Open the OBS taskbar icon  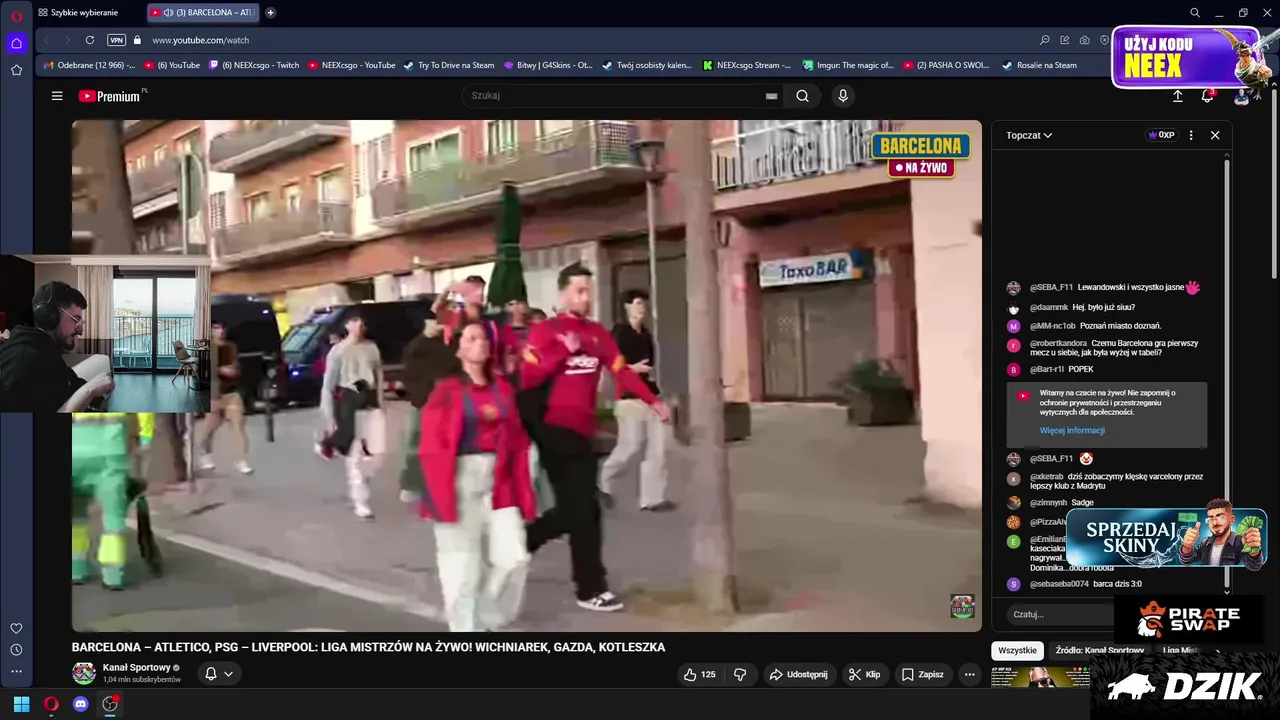111,704
